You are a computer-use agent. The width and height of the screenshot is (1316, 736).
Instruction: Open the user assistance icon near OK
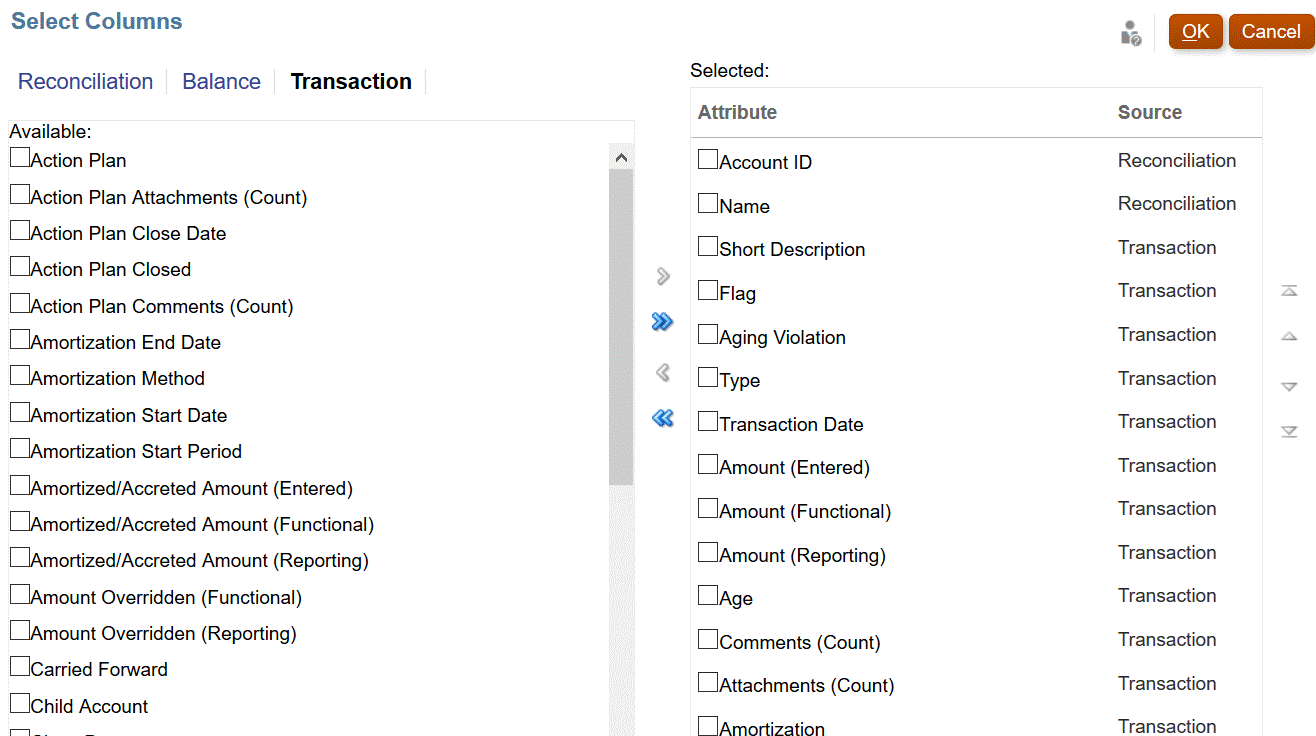(x=1130, y=32)
